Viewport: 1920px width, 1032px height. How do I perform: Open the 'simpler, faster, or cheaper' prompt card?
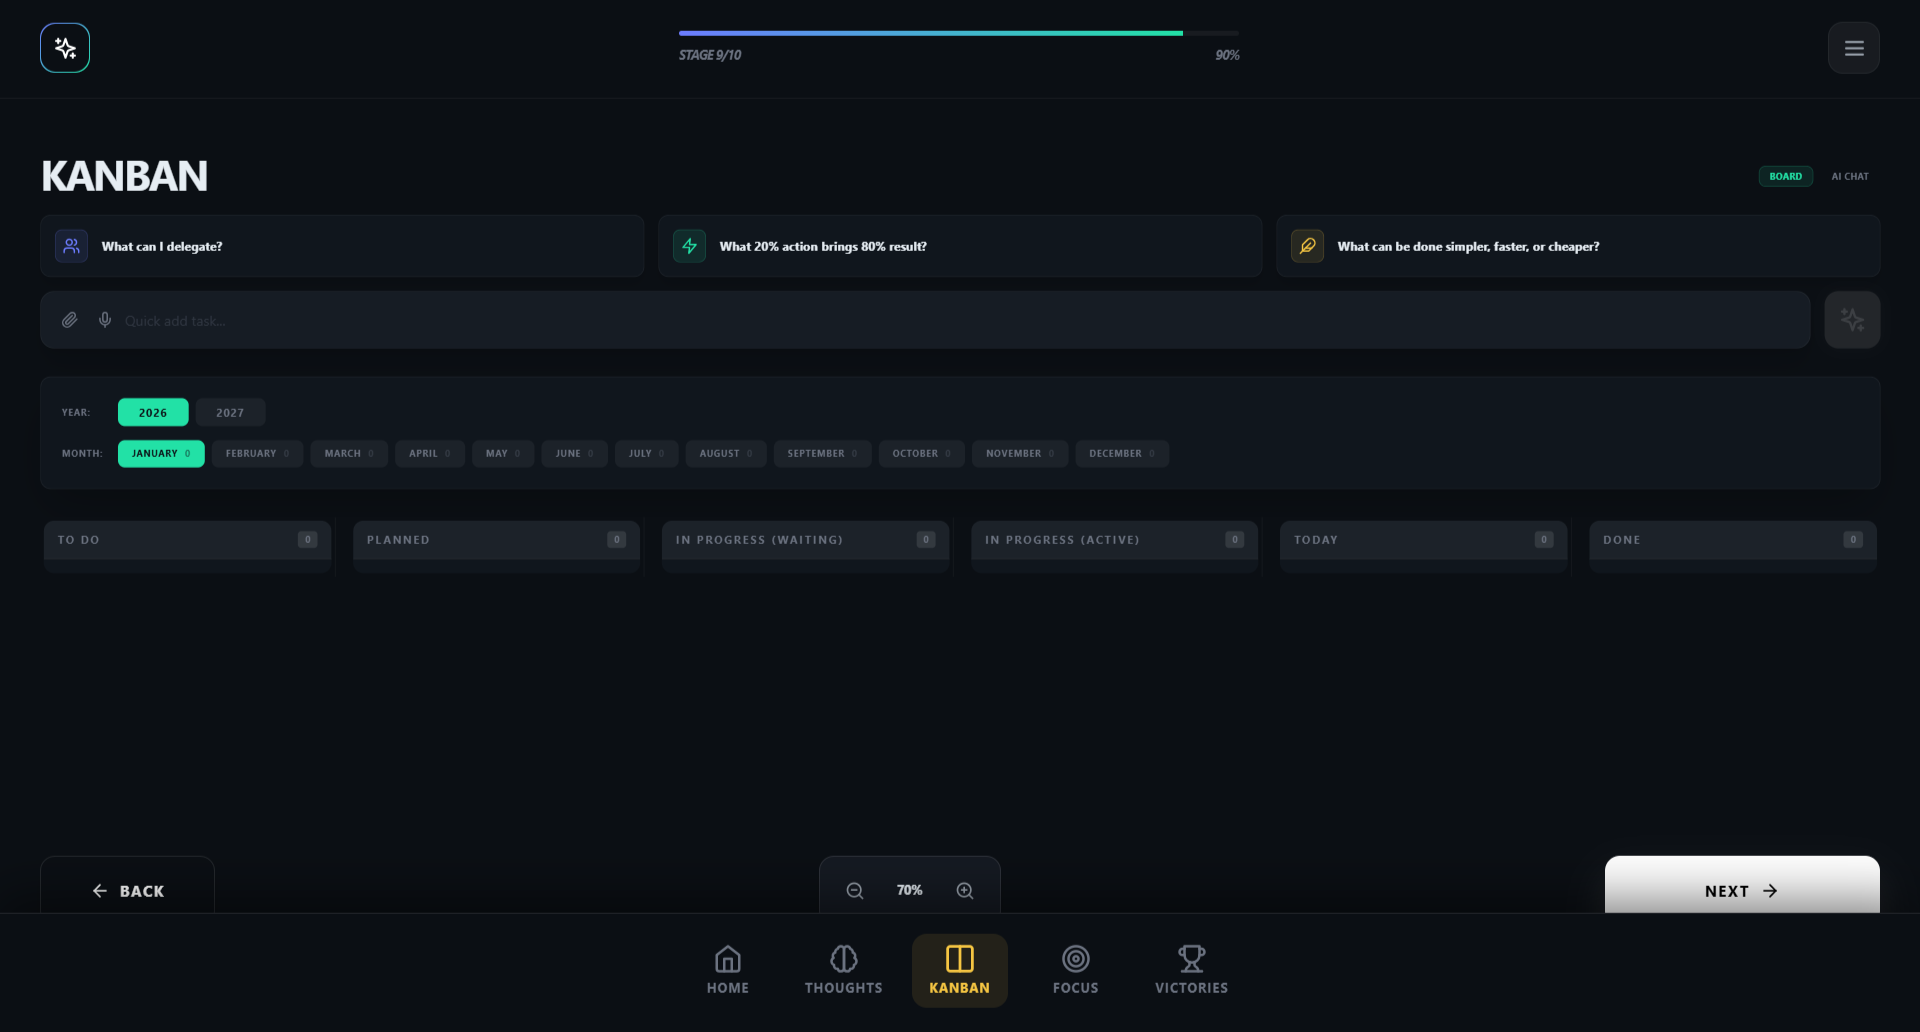1578,246
